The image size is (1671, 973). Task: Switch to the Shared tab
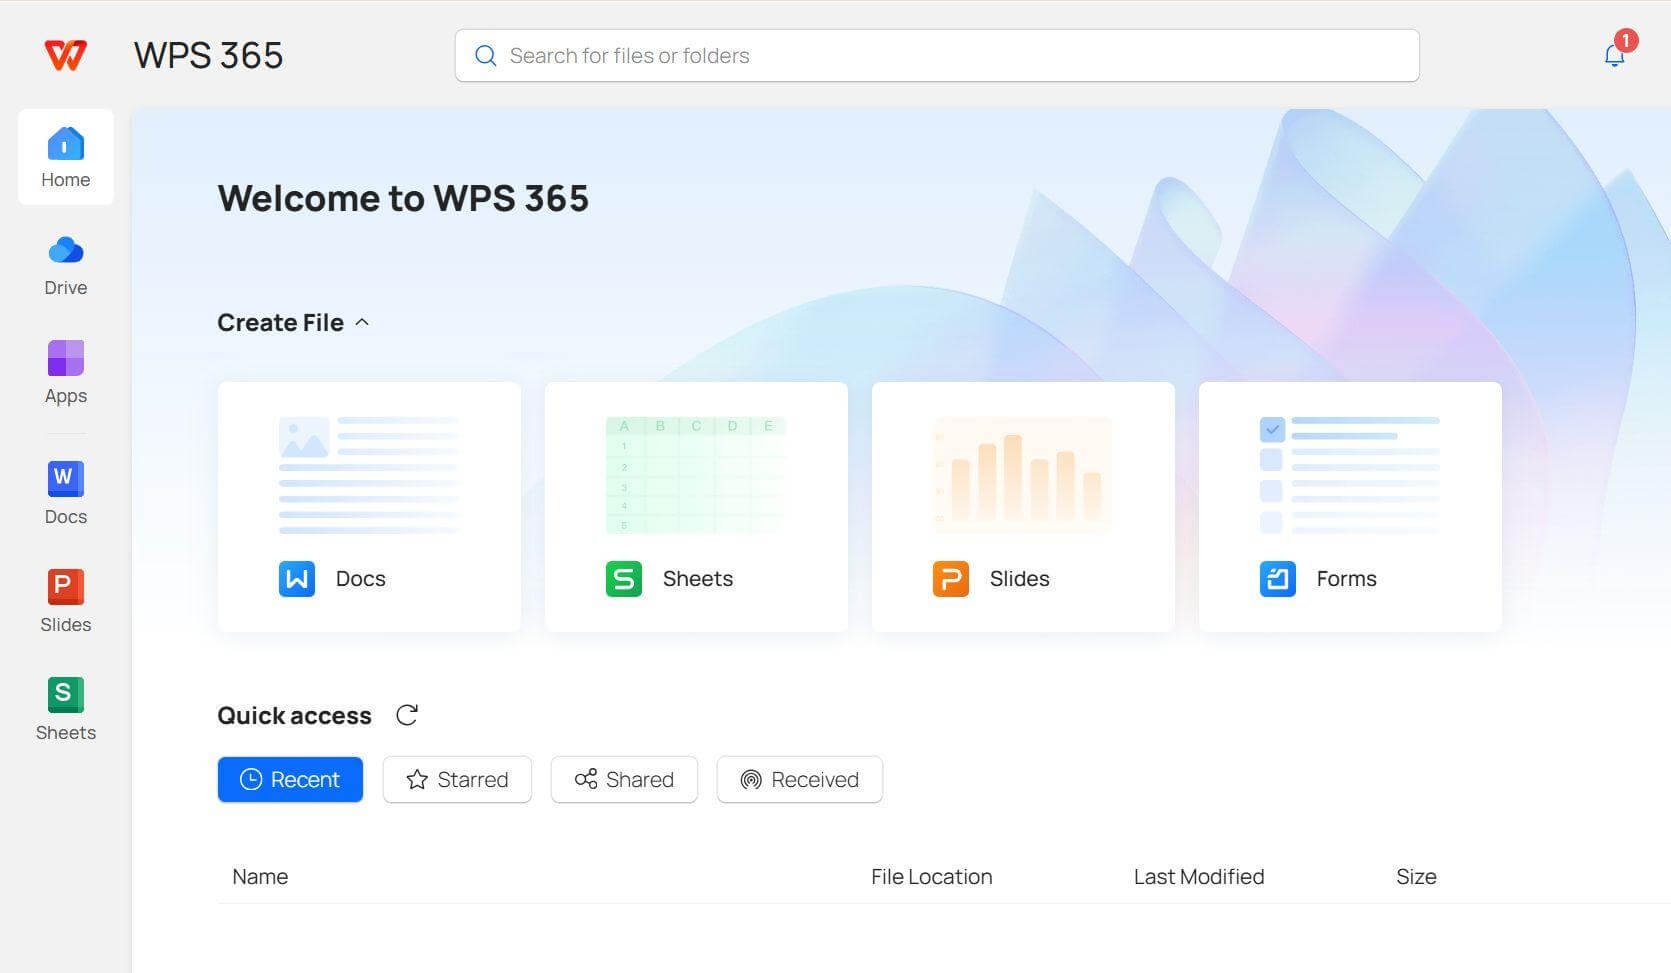coord(624,779)
